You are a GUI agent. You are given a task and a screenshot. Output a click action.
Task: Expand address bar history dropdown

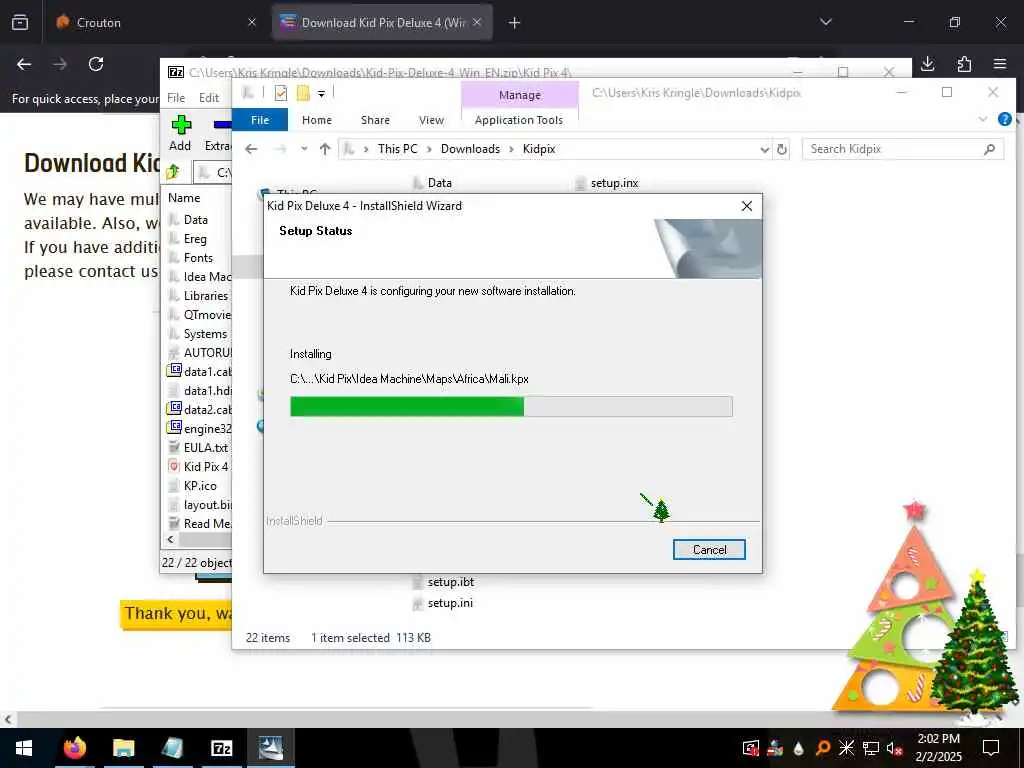[764, 150]
